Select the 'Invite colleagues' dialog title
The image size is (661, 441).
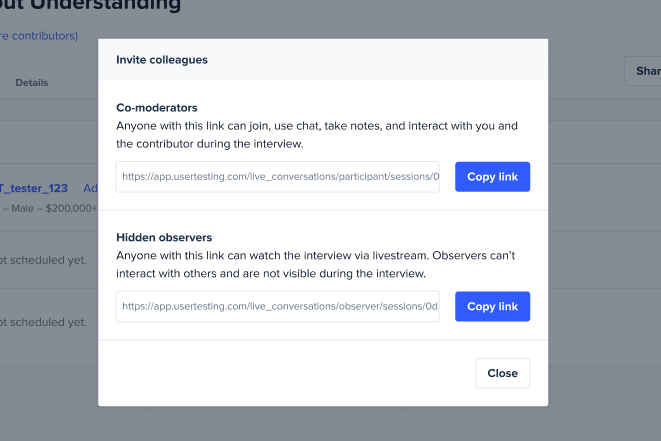[162, 60]
